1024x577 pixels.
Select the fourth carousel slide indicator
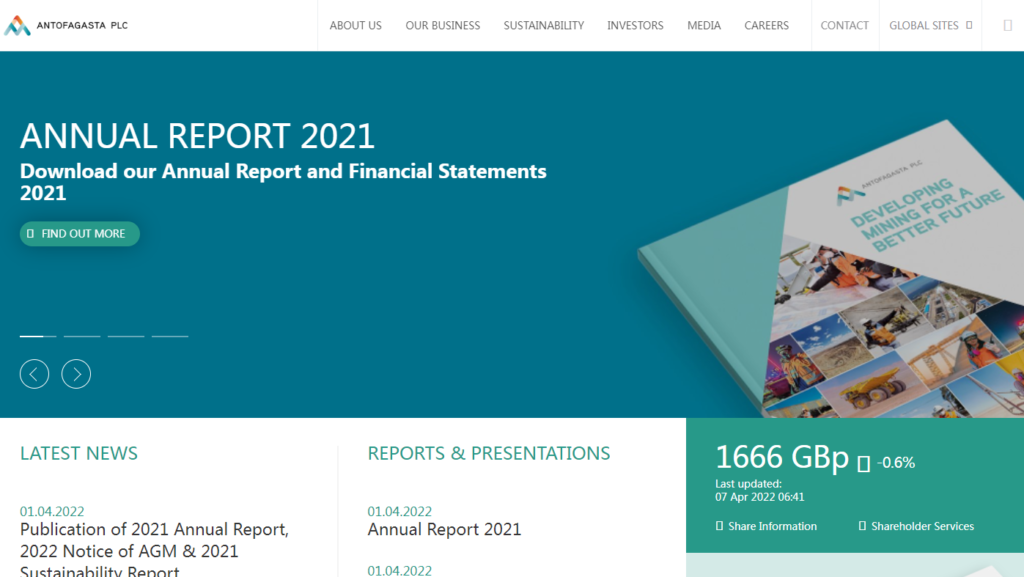(x=170, y=336)
